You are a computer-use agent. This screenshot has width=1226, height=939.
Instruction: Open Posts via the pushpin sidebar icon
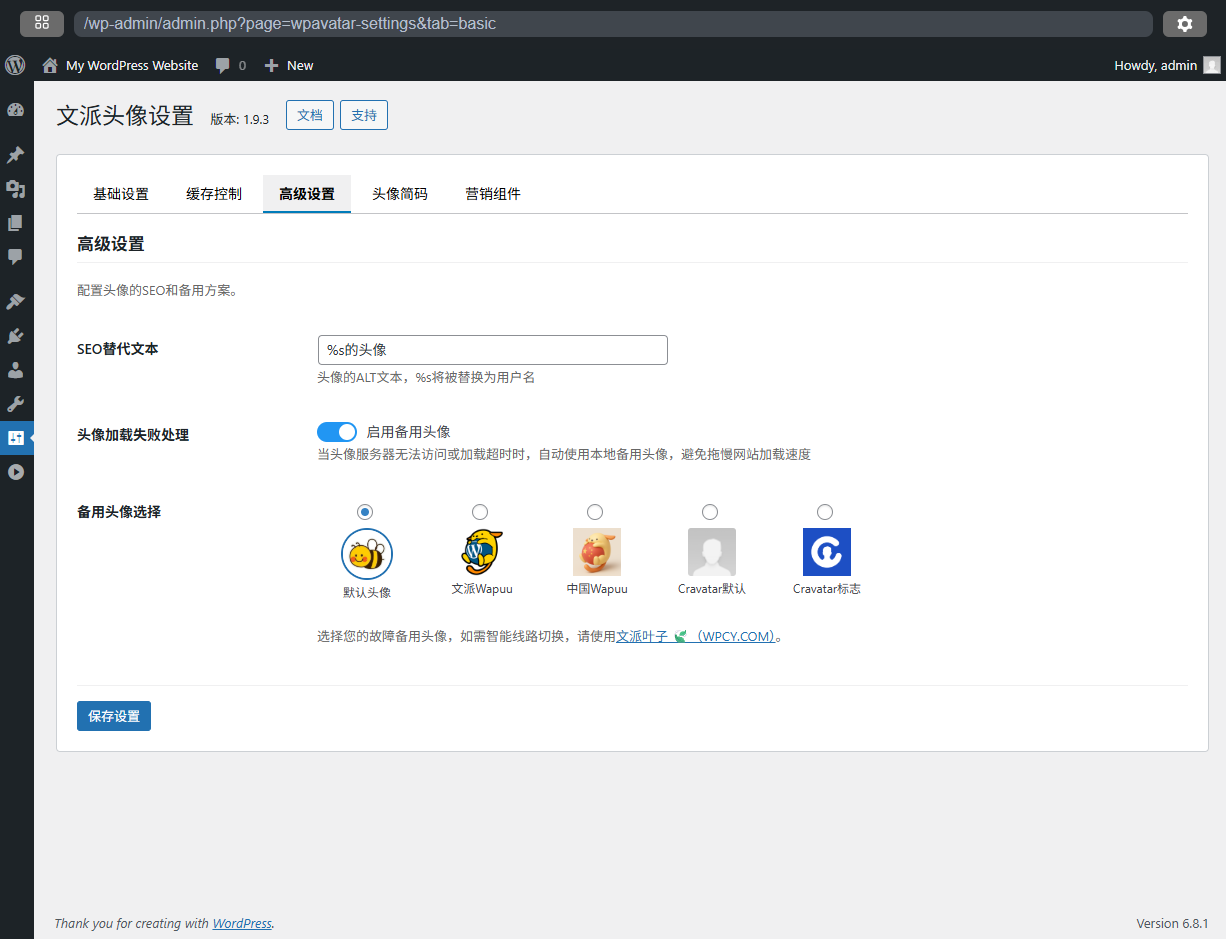click(x=15, y=155)
